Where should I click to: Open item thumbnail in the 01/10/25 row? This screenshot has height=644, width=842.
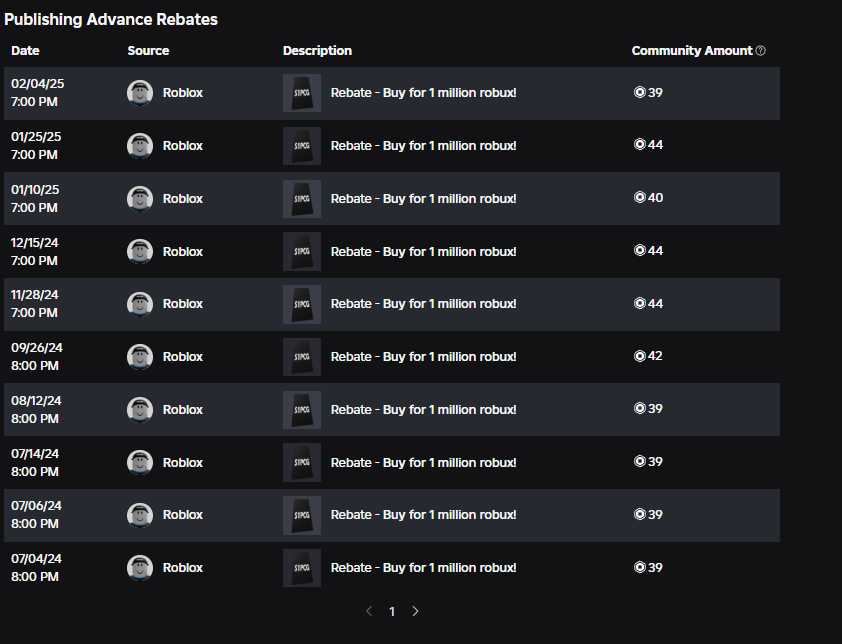click(x=302, y=199)
